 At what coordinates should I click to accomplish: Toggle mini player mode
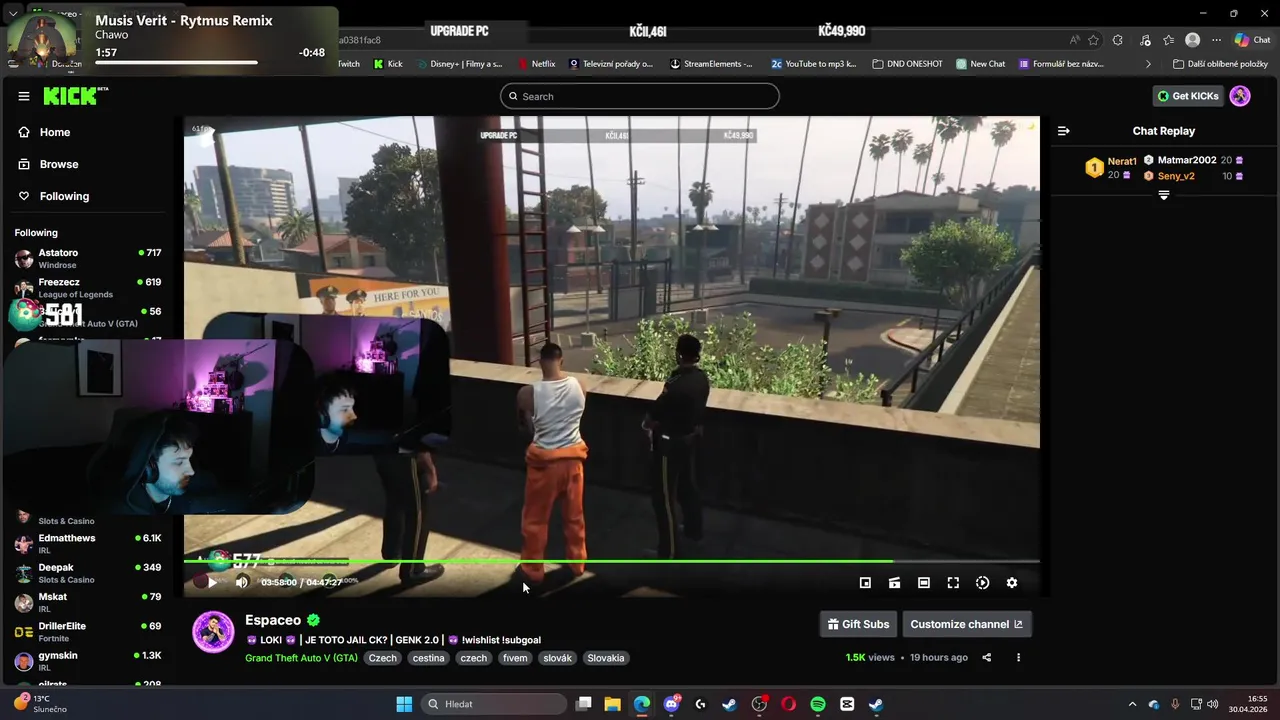coord(865,583)
